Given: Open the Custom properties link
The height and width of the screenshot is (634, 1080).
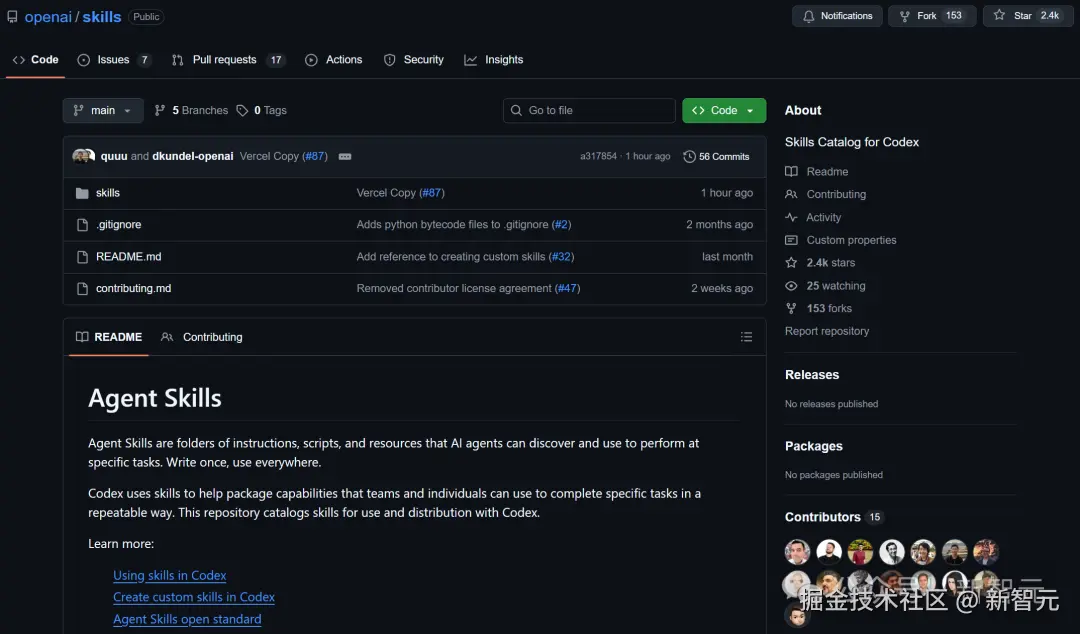Looking at the screenshot, I should 841,240.
